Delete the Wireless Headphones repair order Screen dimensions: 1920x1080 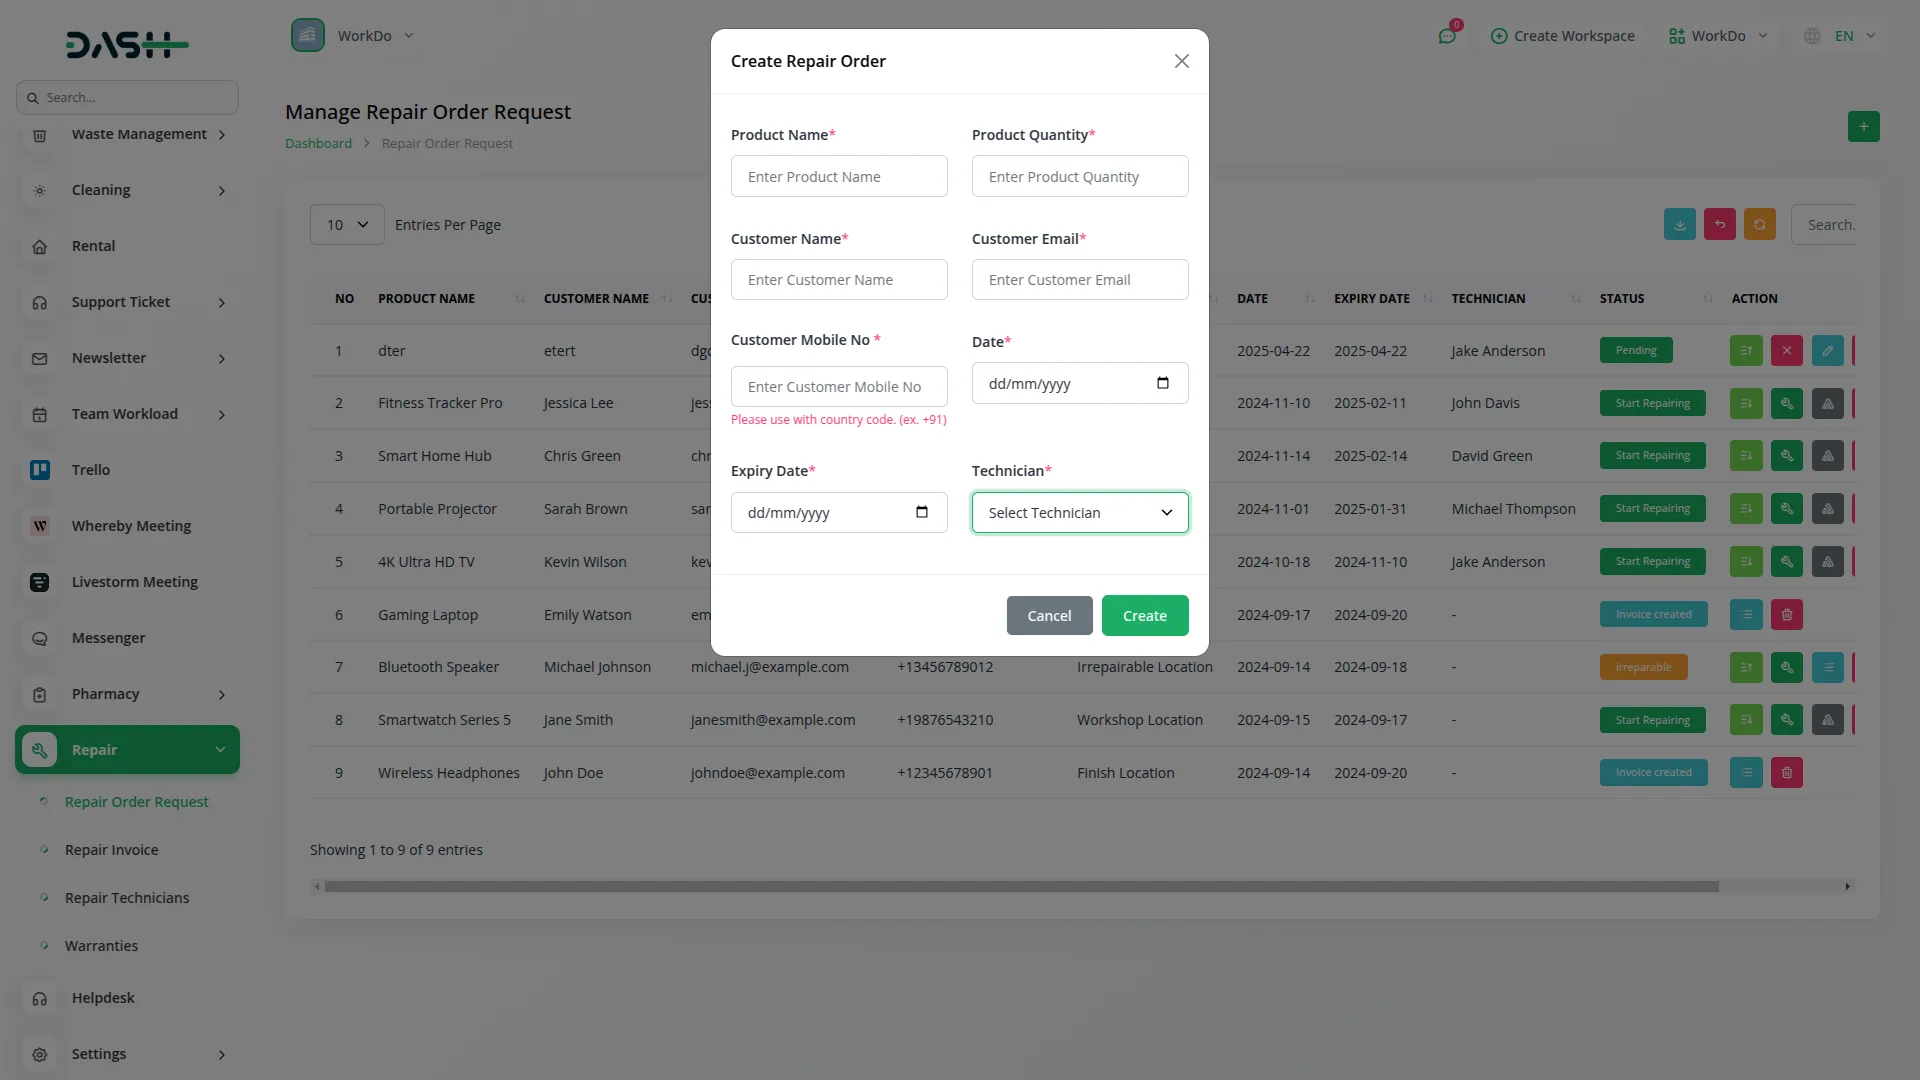click(x=1786, y=773)
